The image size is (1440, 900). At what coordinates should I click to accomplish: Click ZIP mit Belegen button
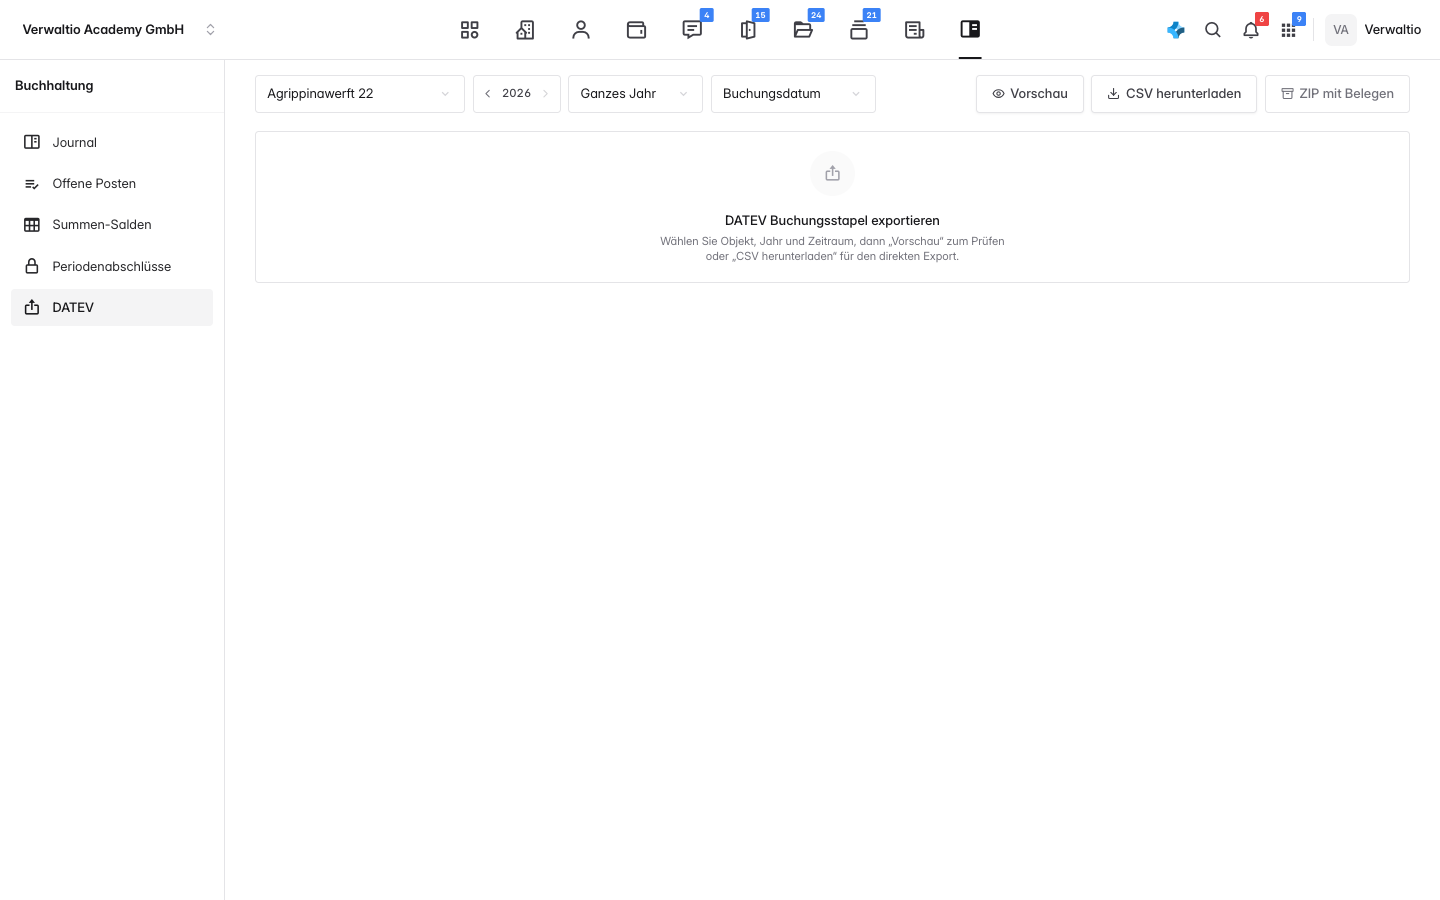[1337, 94]
